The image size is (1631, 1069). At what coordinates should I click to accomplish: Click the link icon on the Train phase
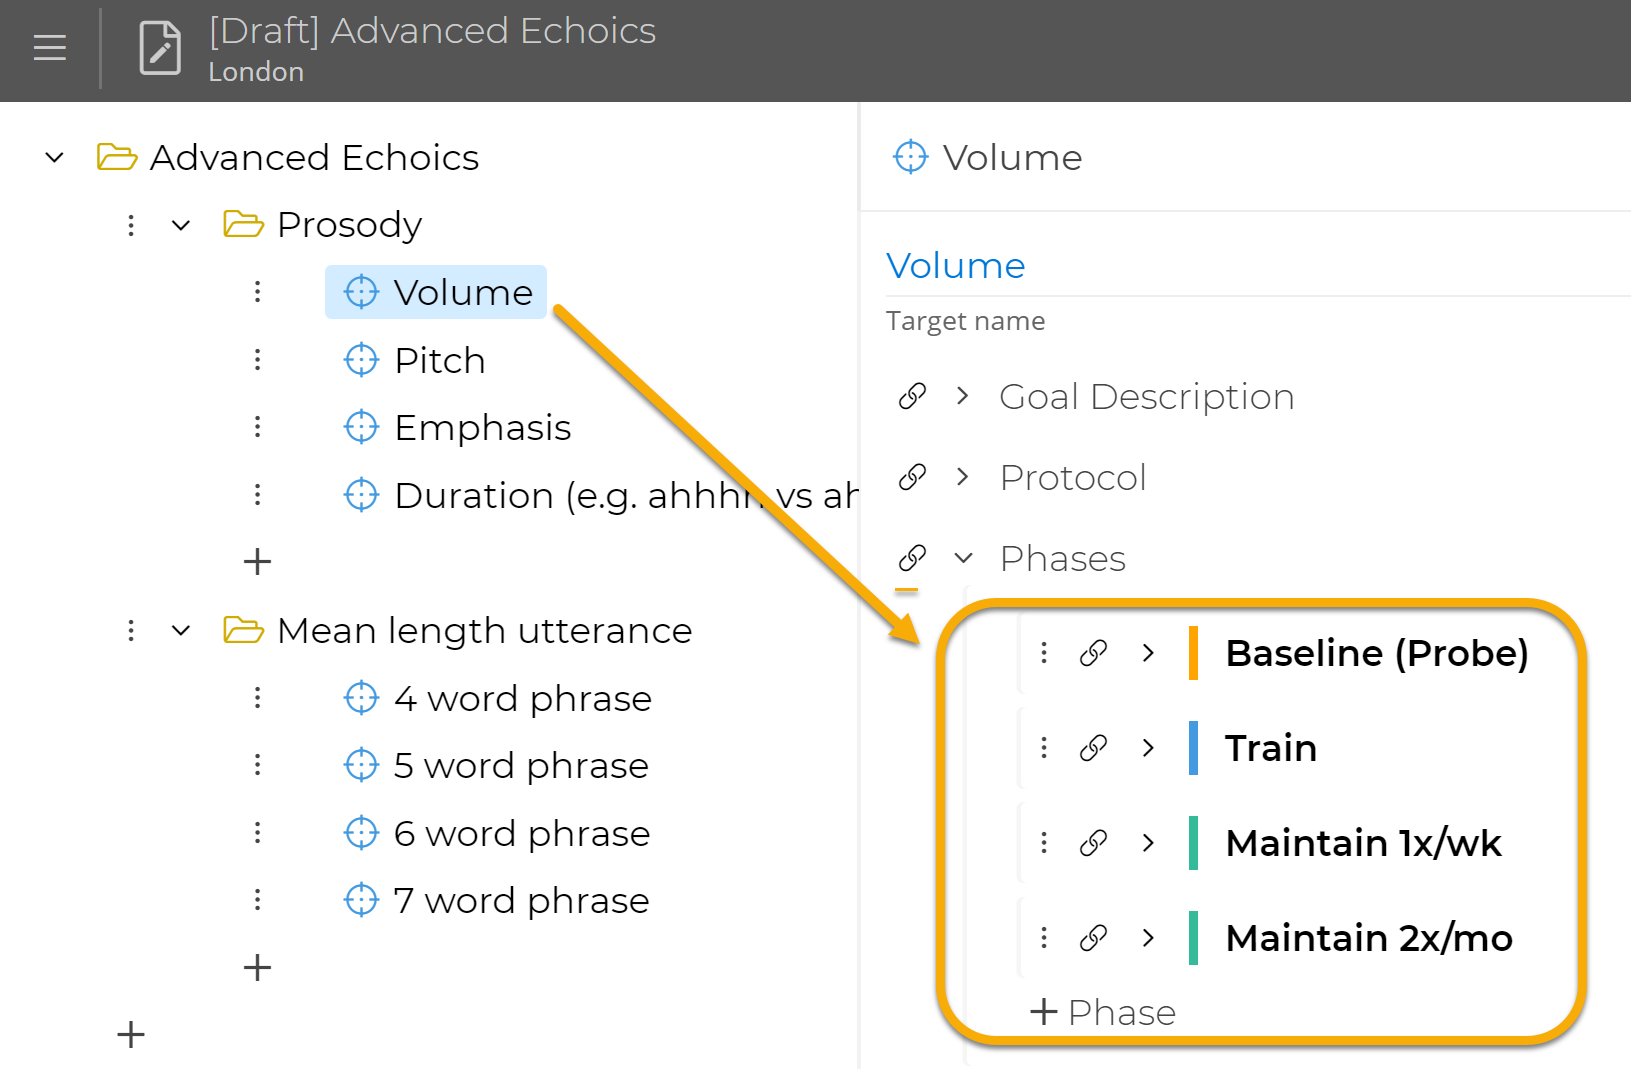coord(1093,747)
